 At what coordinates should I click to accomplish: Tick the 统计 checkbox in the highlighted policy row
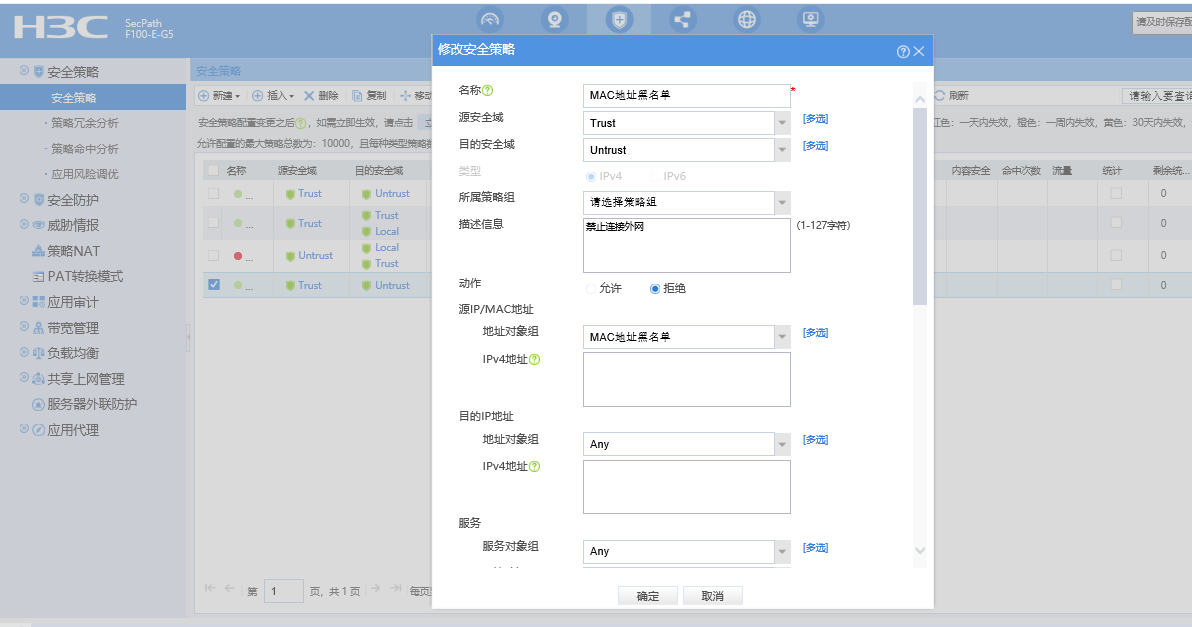pos(1116,284)
